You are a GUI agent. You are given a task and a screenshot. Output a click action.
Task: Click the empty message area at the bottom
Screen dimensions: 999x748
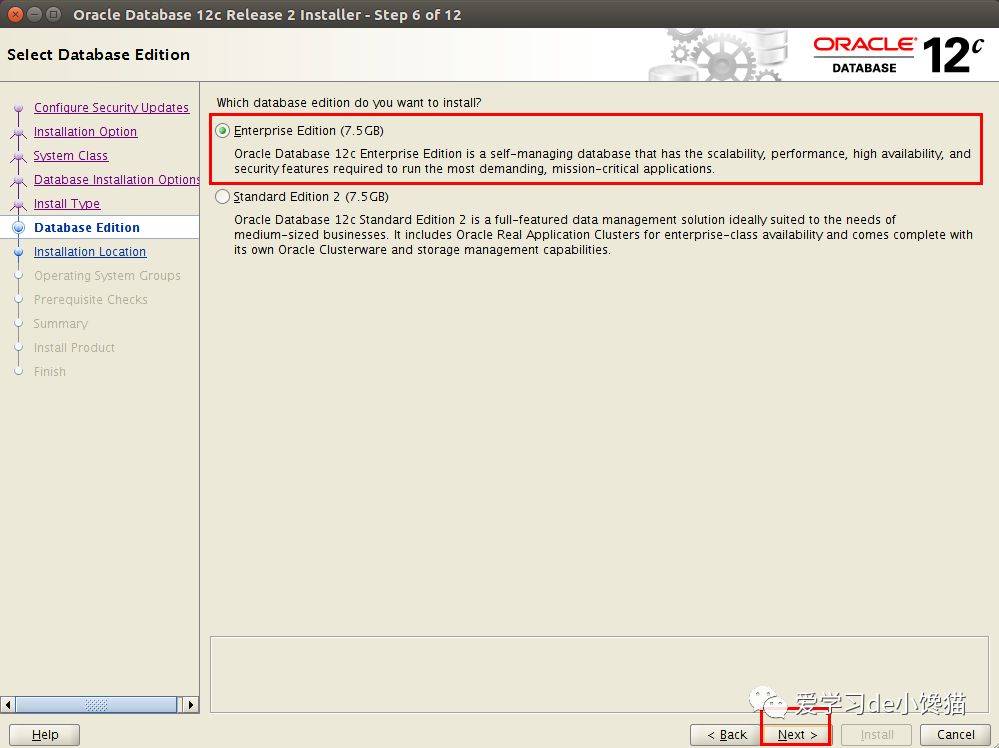click(x=599, y=674)
